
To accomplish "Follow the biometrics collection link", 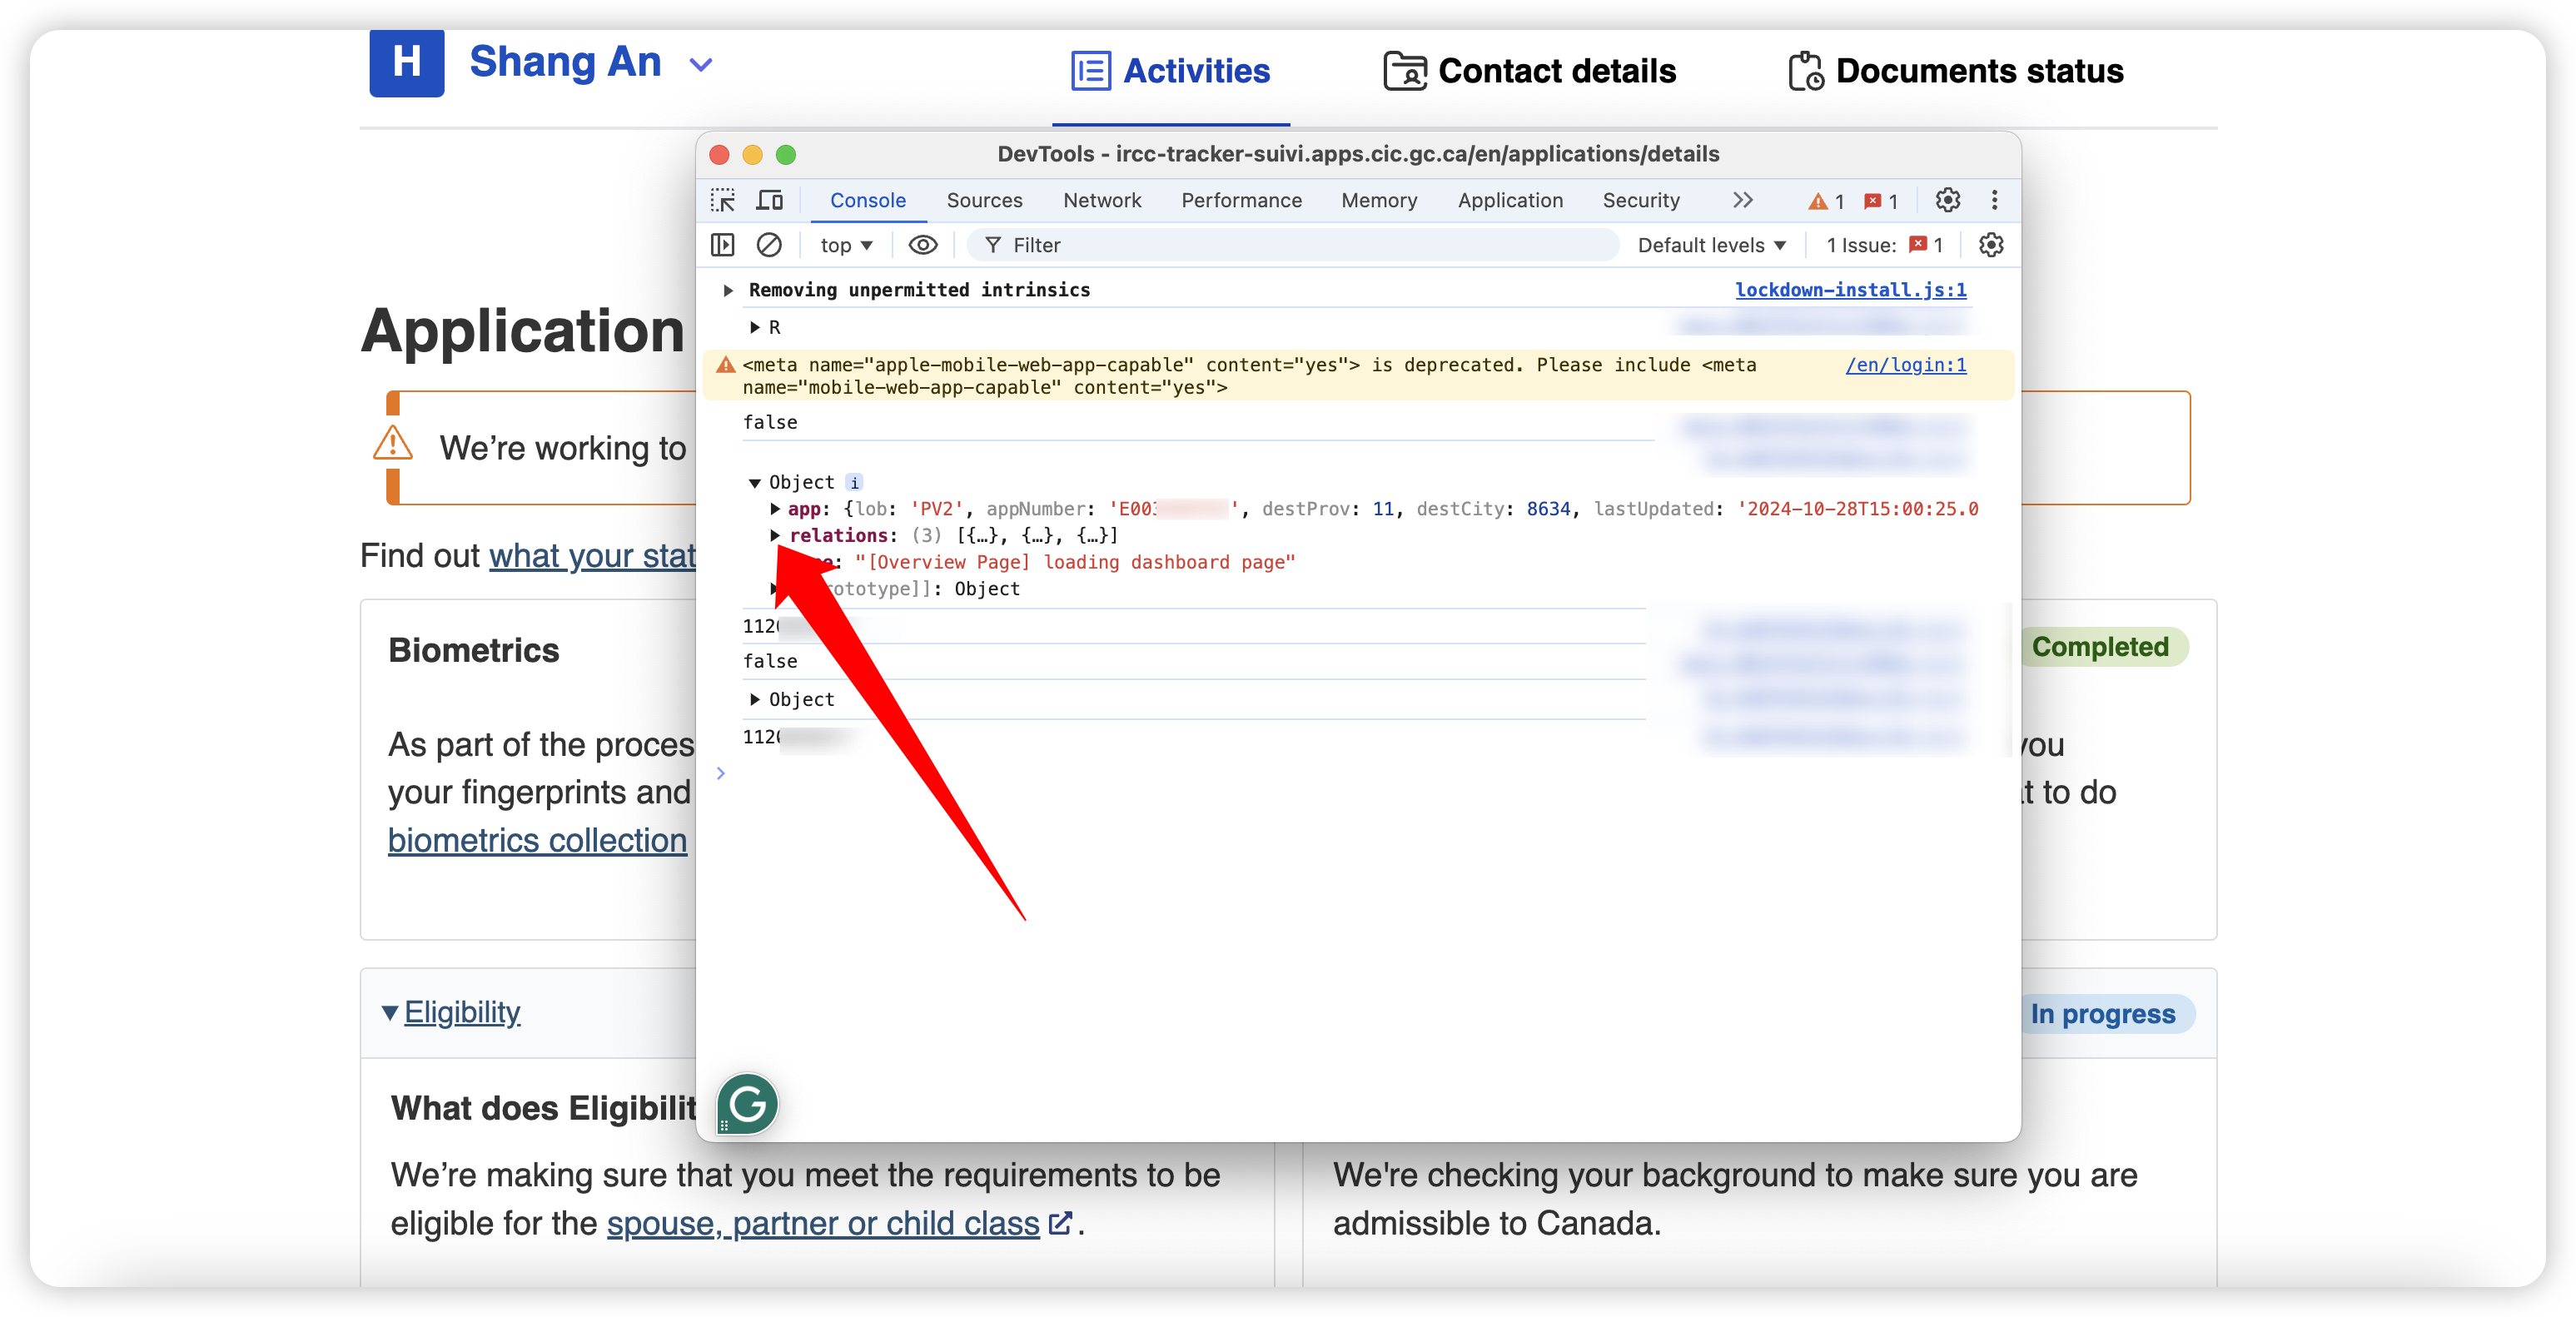I will point(537,841).
